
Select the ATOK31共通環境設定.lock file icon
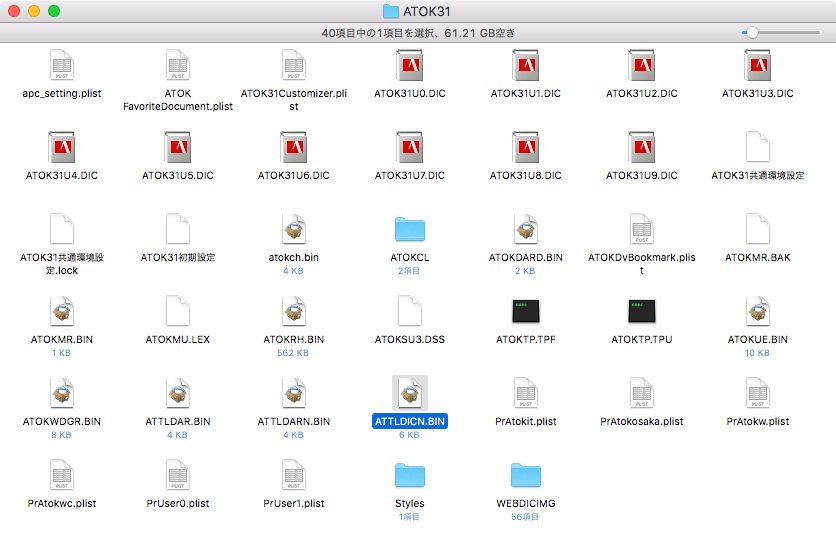click(61, 229)
